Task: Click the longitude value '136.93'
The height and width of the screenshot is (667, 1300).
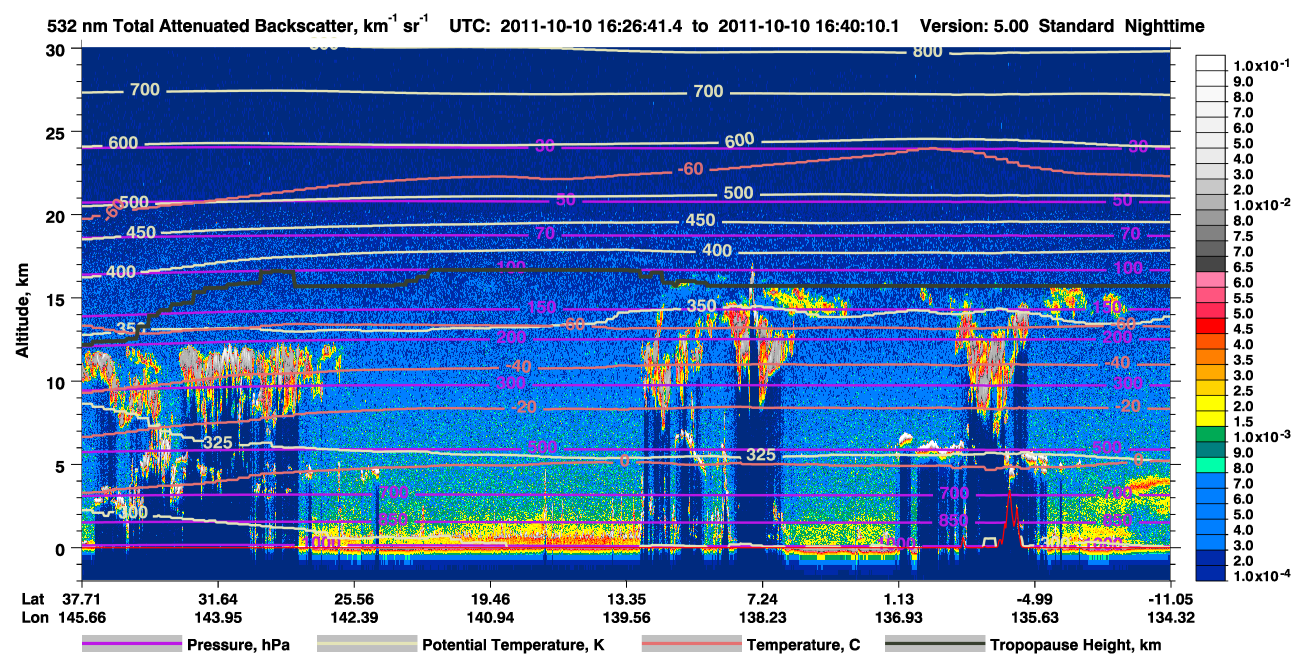Action: [898, 616]
